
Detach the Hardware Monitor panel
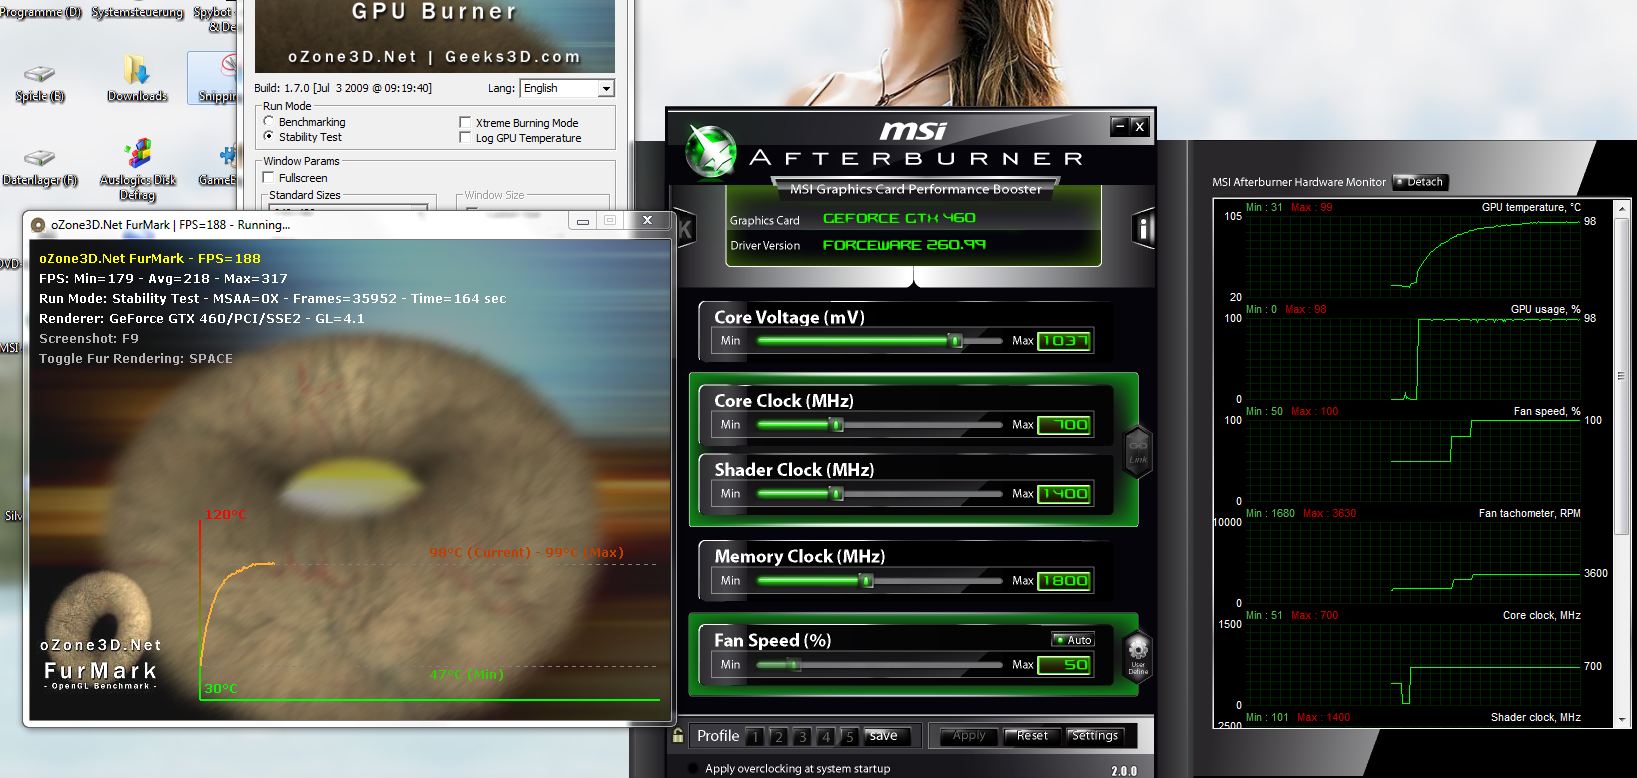1420,182
